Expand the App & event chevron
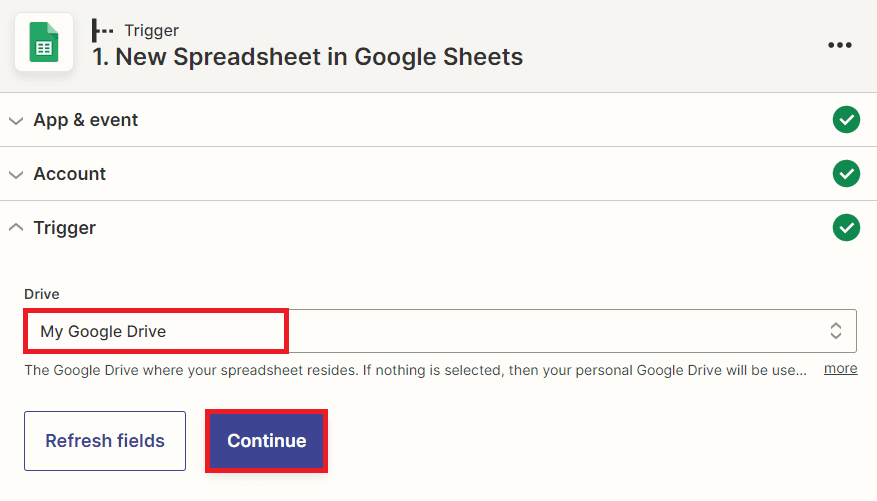 point(15,120)
